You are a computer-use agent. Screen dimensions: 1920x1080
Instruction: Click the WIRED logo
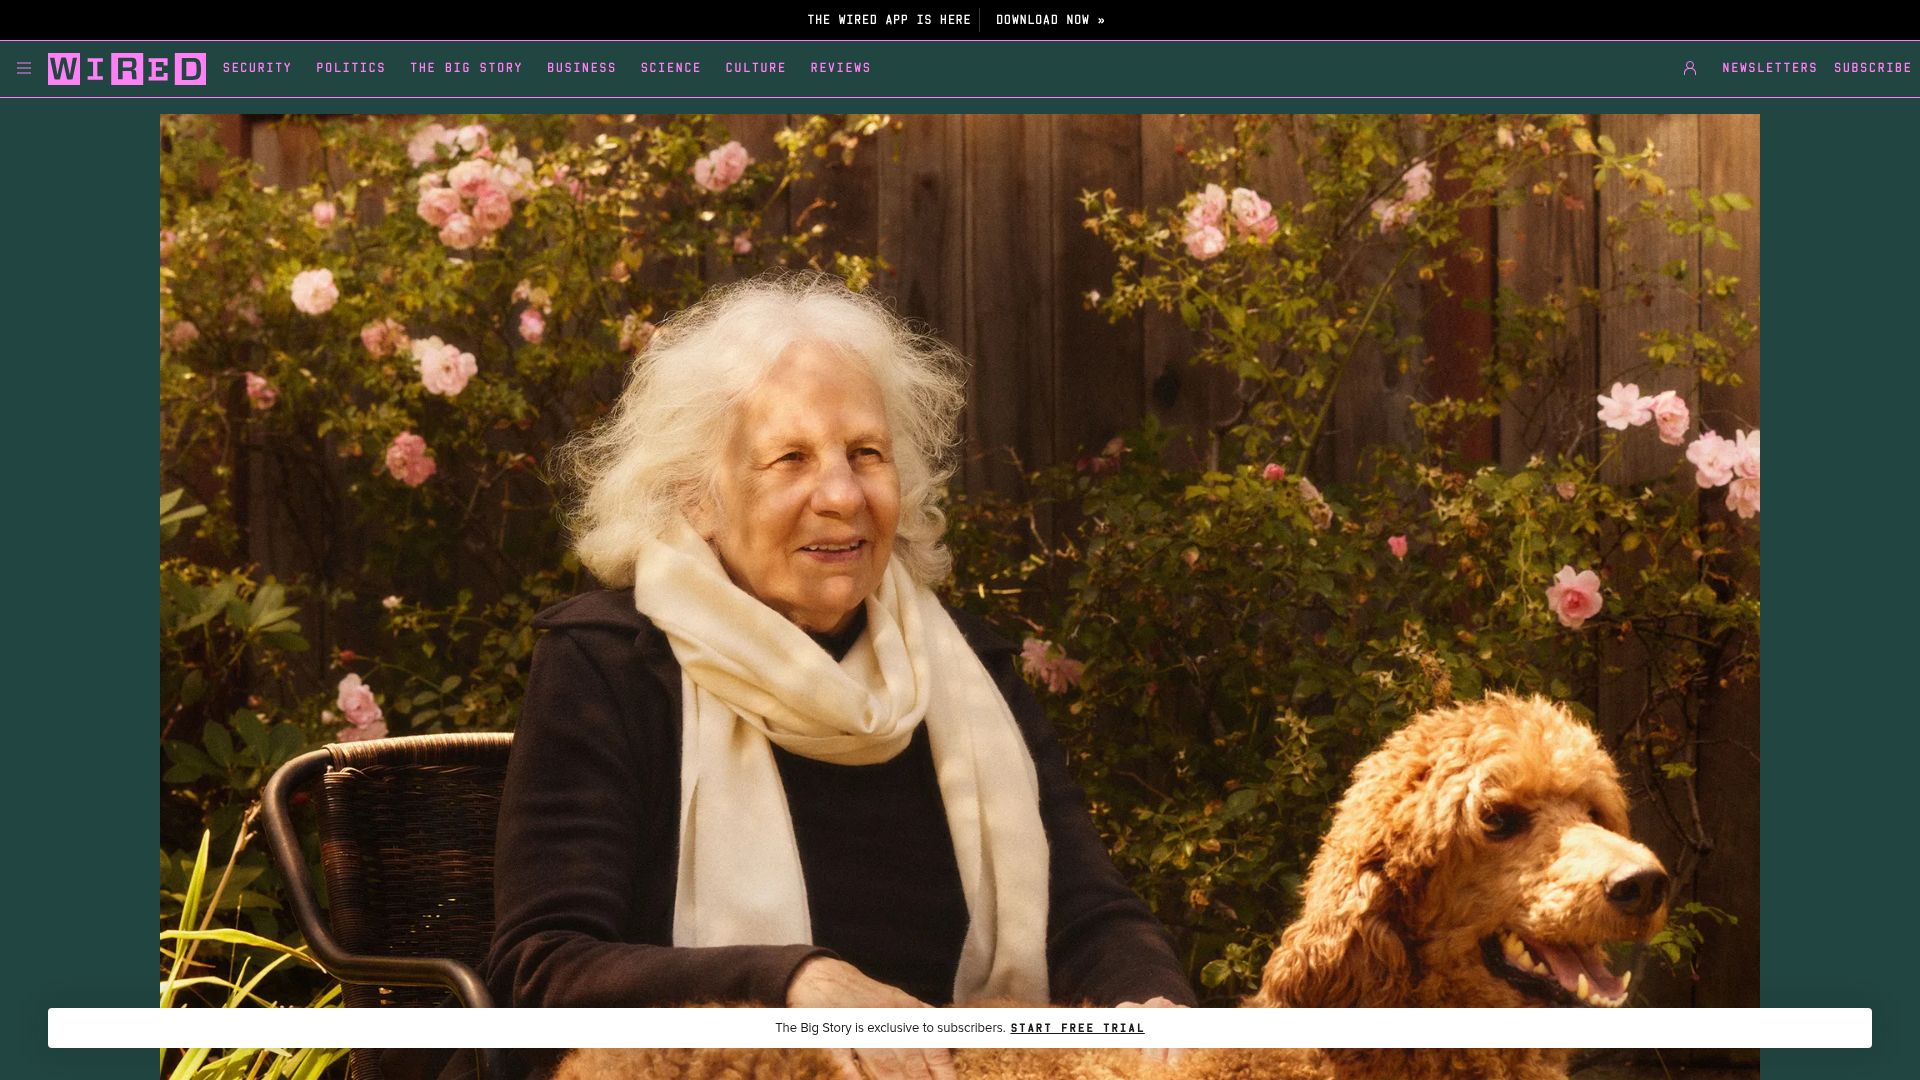[127, 69]
